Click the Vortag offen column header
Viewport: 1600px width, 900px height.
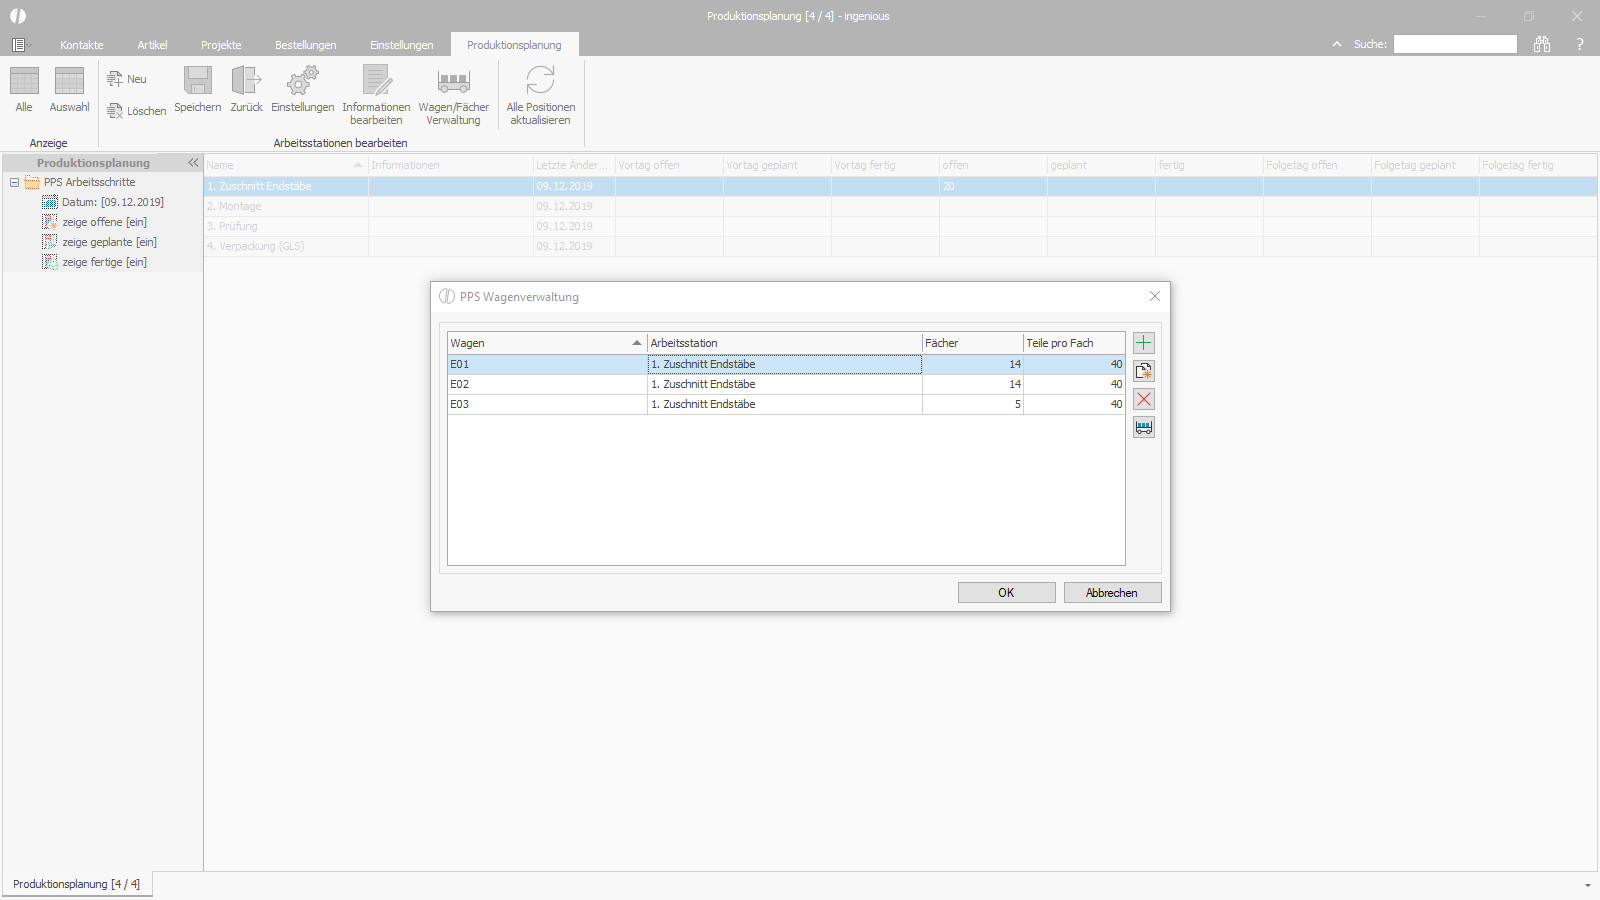point(669,165)
